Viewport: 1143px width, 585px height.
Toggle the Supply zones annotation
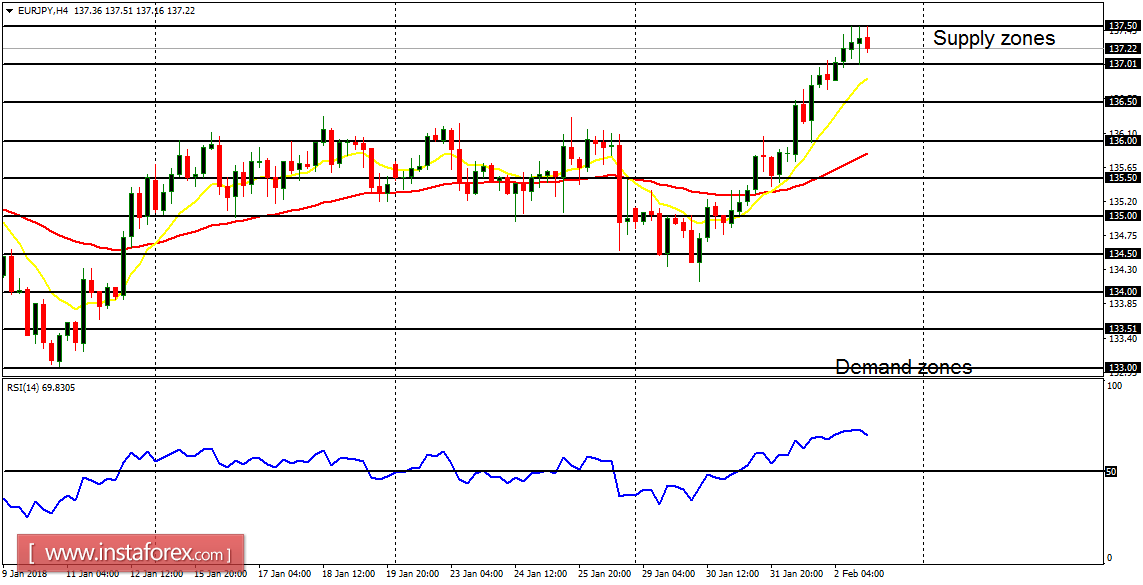pos(993,38)
